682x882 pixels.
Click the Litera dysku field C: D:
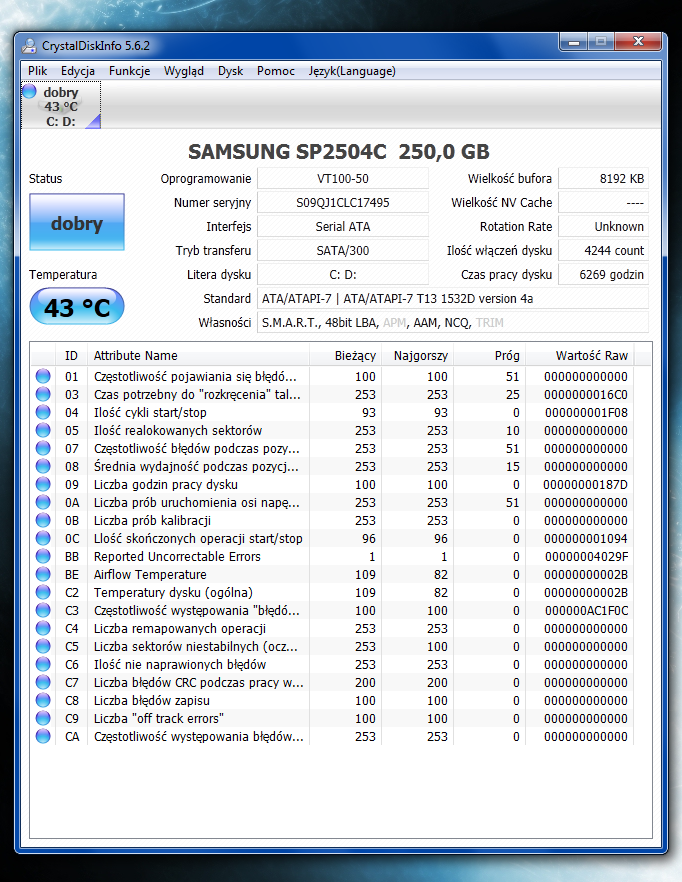[343, 274]
